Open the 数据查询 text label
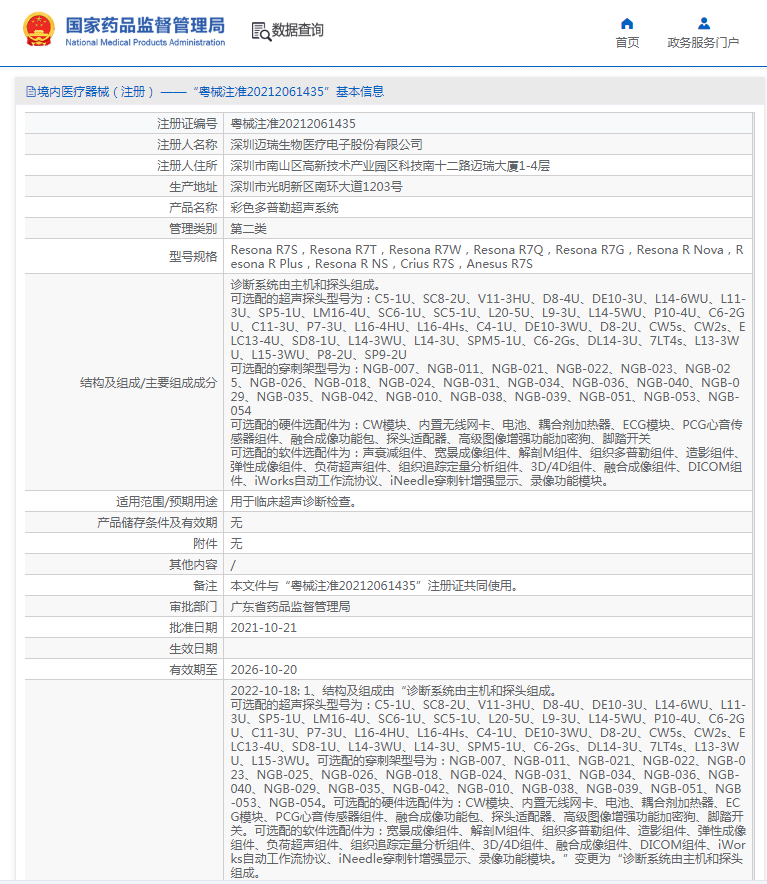The height and width of the screenshot is (884, 767). (298, 31)
